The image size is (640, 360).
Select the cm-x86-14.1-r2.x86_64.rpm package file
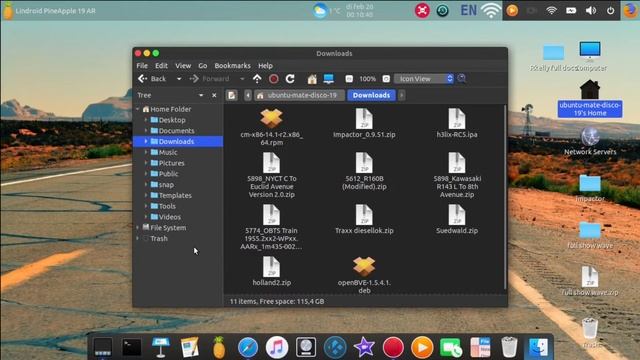pyautogui.click(x=271, y=127)
